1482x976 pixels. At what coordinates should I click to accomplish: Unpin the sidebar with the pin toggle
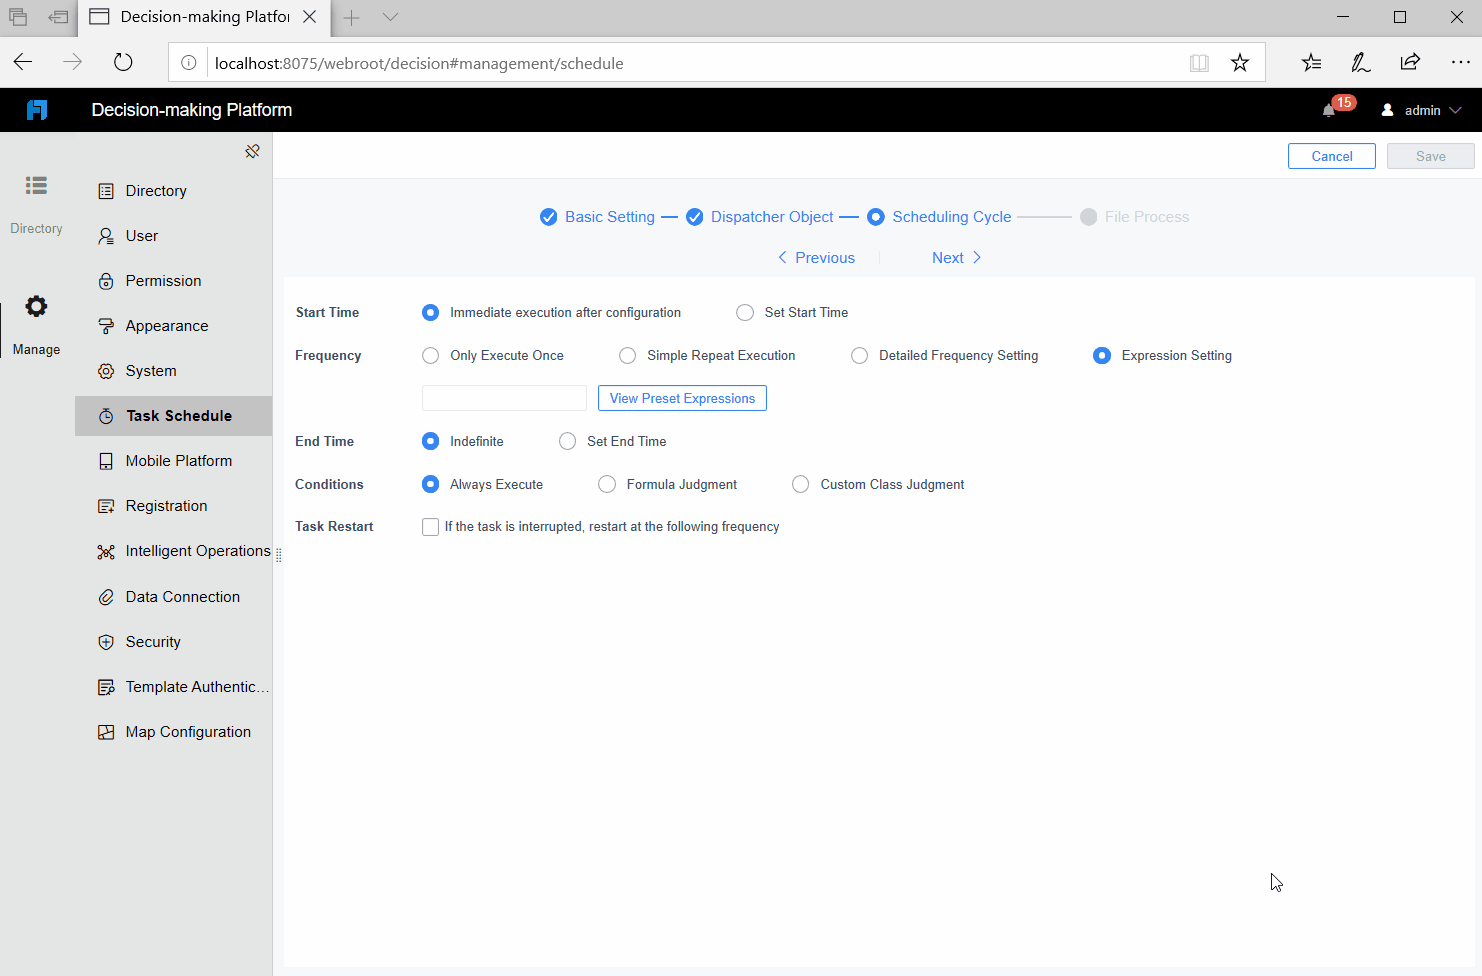pos(252,151)
